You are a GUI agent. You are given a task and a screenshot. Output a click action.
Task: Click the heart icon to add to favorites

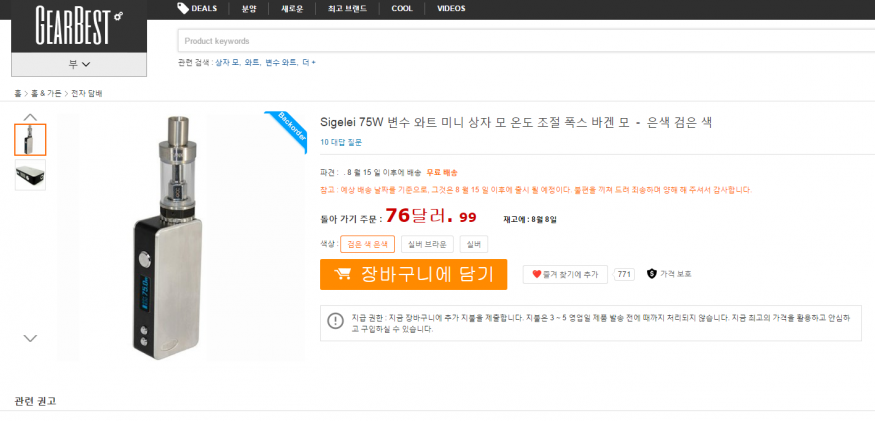(536, 274)
